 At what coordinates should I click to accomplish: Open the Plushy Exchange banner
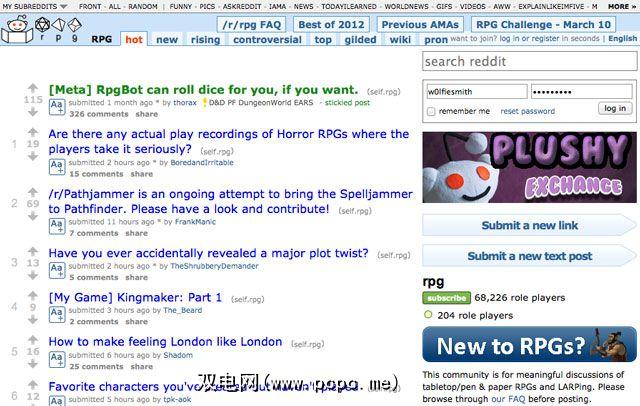[529, 167]
